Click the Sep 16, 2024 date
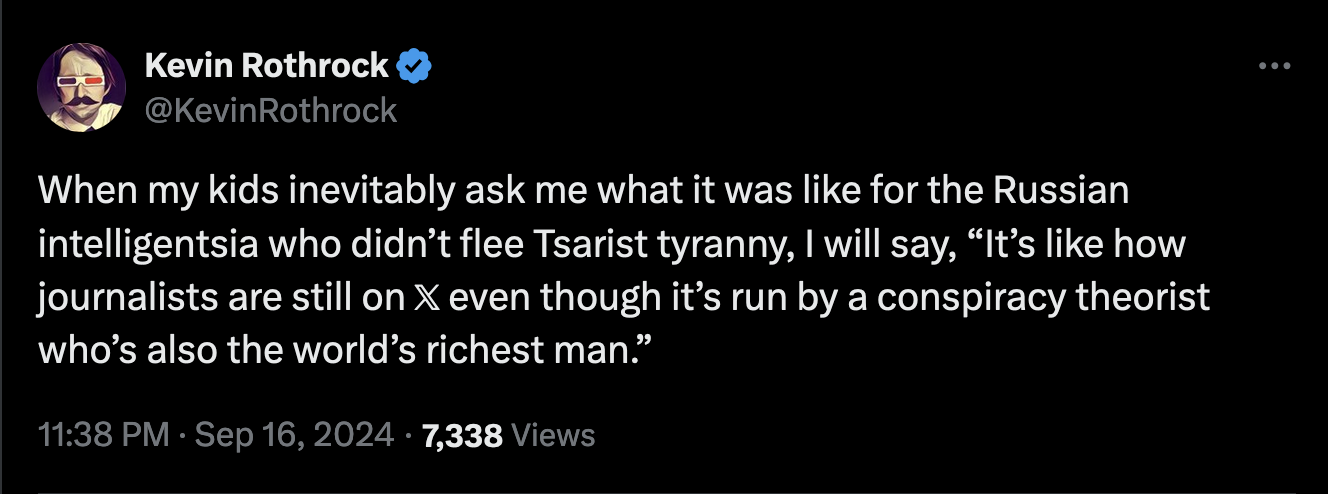1328x494 pixels. click(296, 435)
